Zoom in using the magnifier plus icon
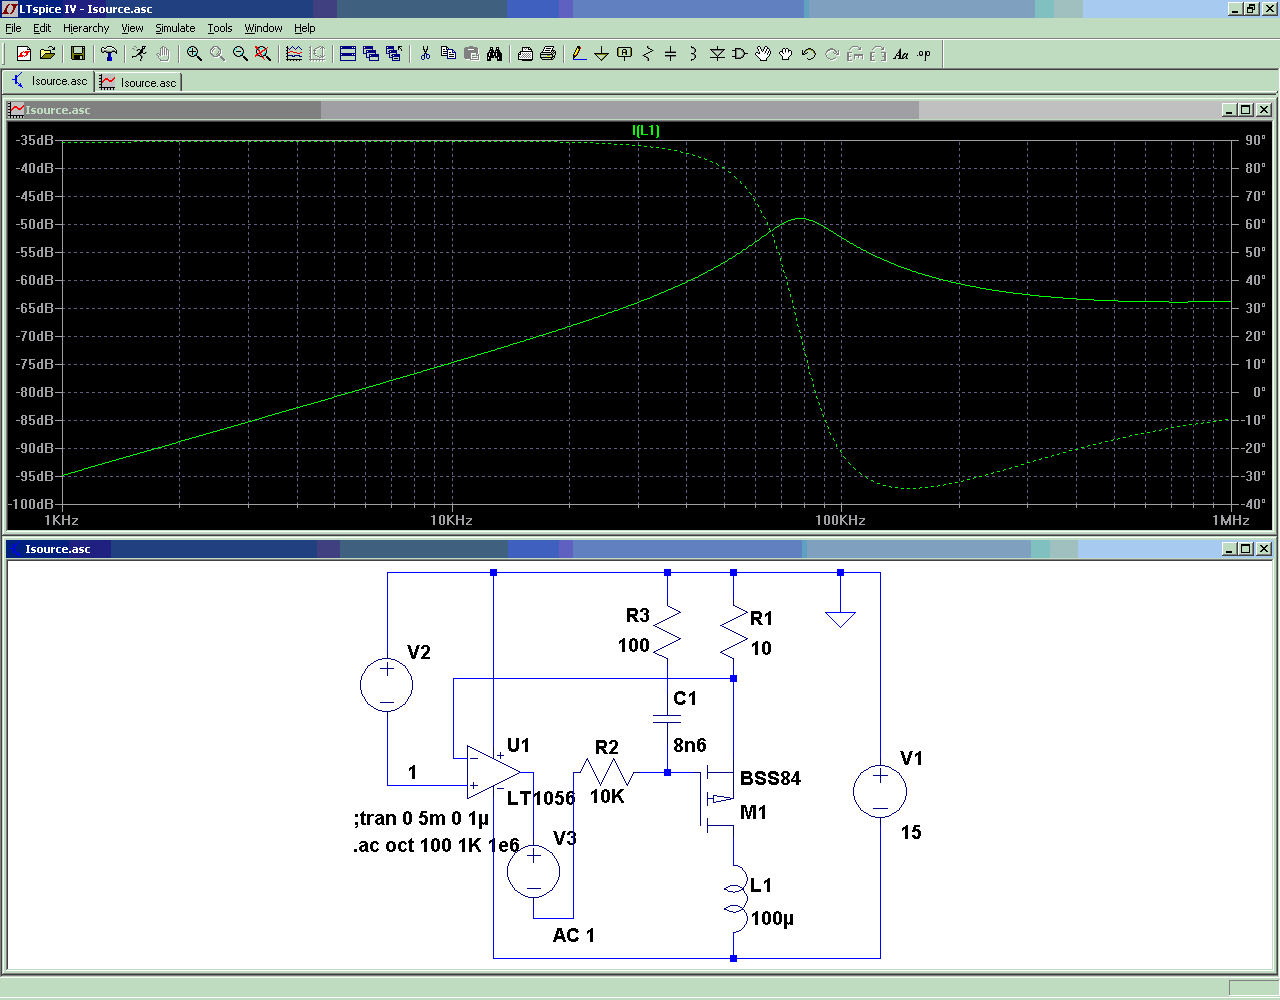This screenshot has height=1000, width=1280. pyautogui.click(x=194, y=54)
